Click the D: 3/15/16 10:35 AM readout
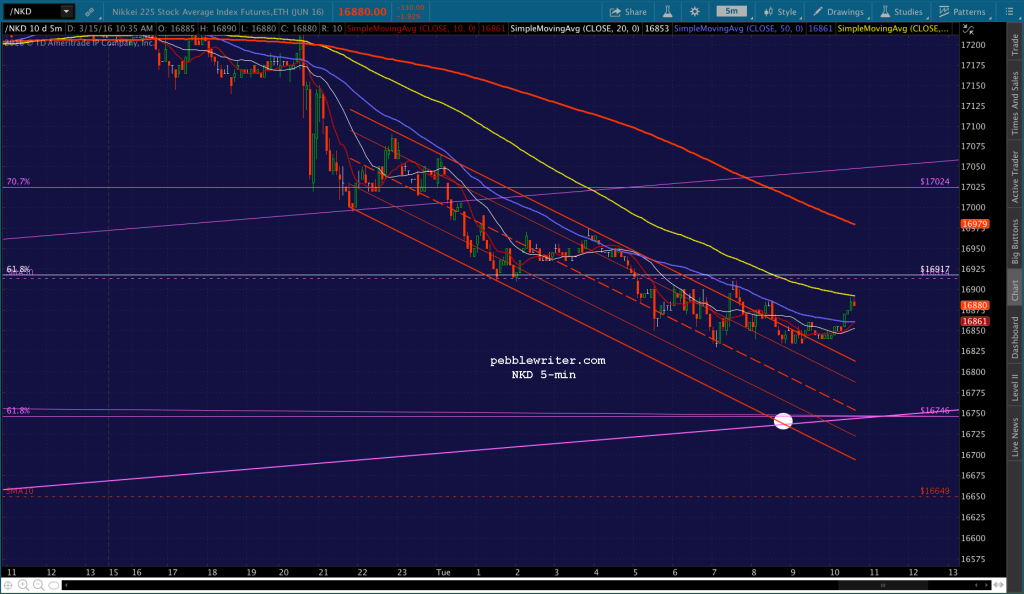The image size is (1024, 594). click(110, 29)
